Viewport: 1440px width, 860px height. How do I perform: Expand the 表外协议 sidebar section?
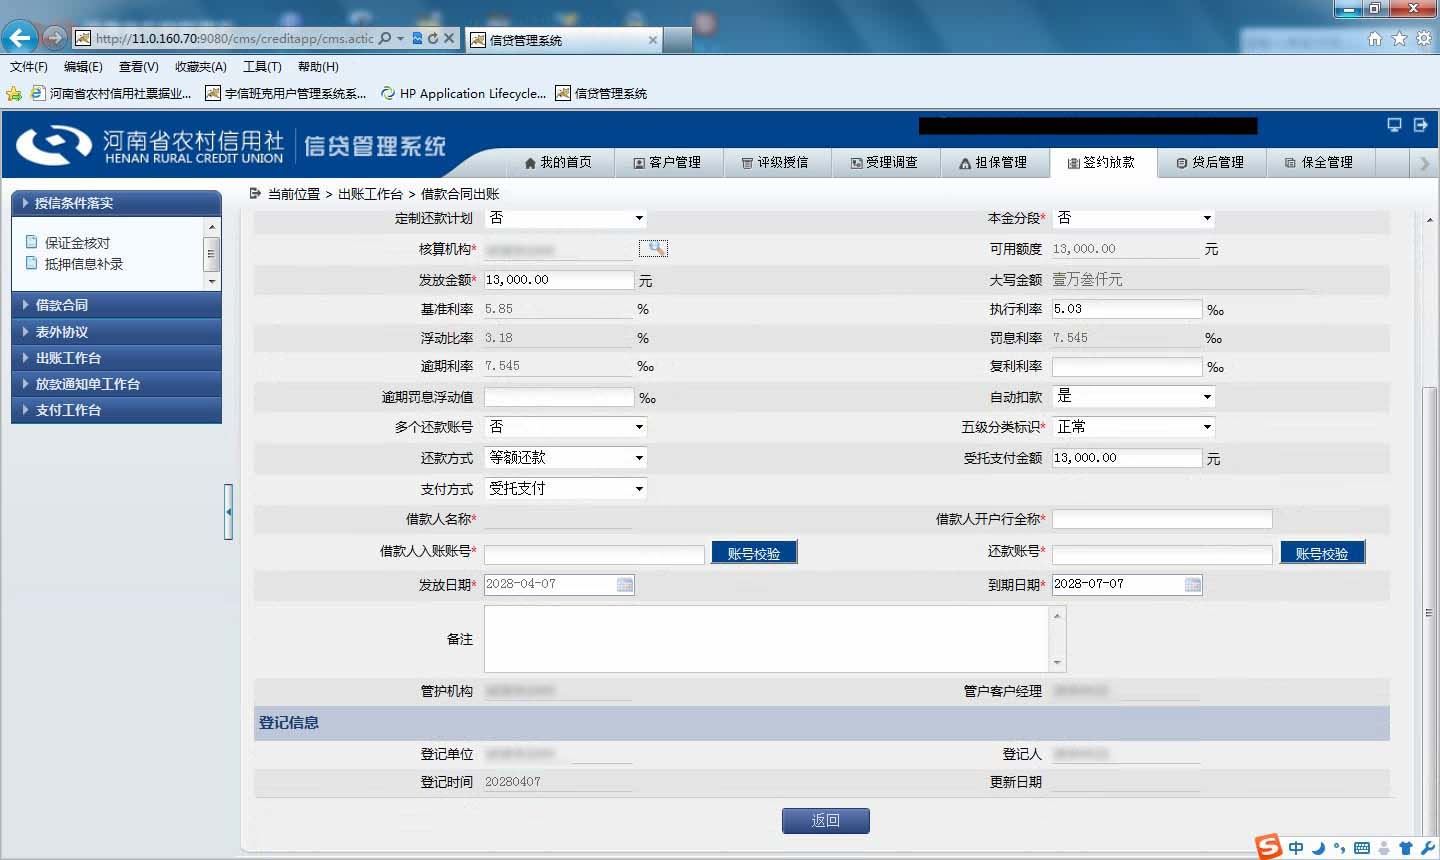point(116,332)
